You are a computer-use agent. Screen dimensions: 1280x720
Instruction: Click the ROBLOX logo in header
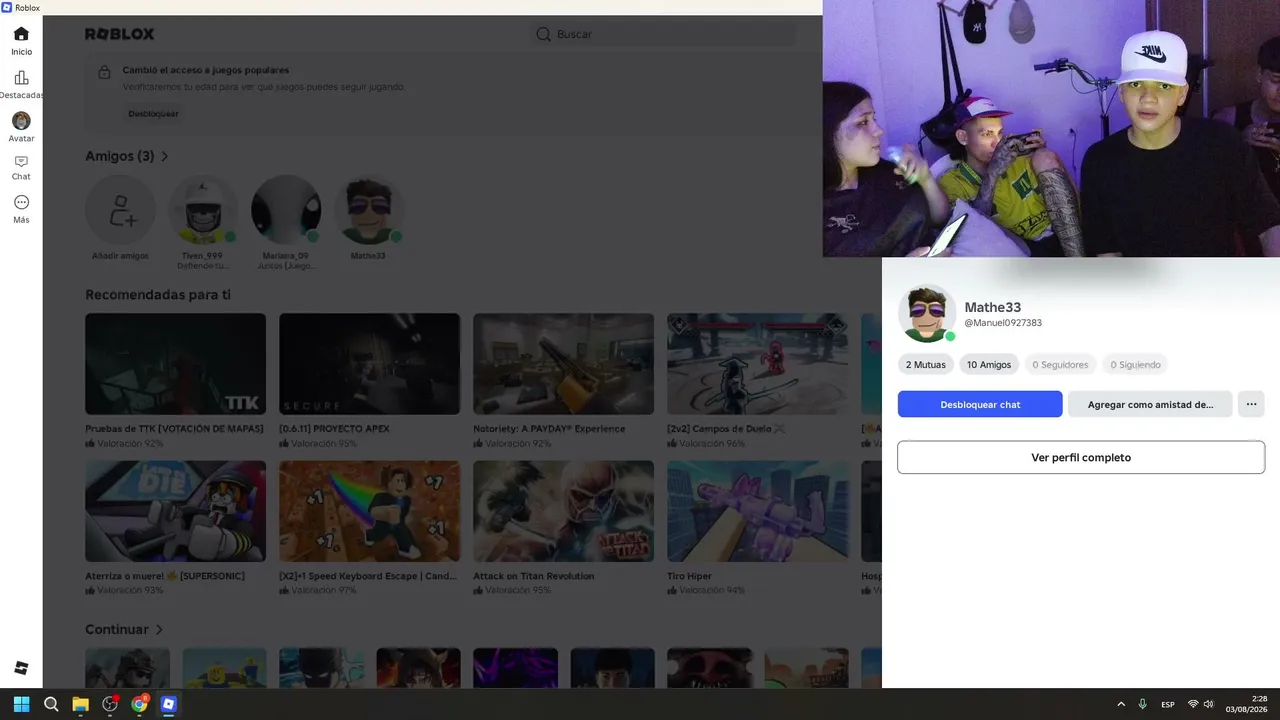tap(120, 34)
